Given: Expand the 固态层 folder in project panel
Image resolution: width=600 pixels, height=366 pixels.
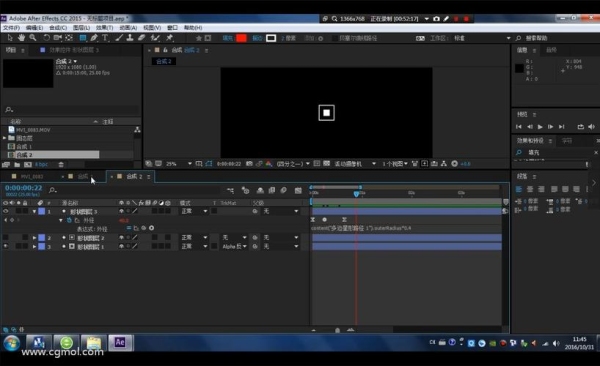Looking at the screenshot, I should 5,138.
